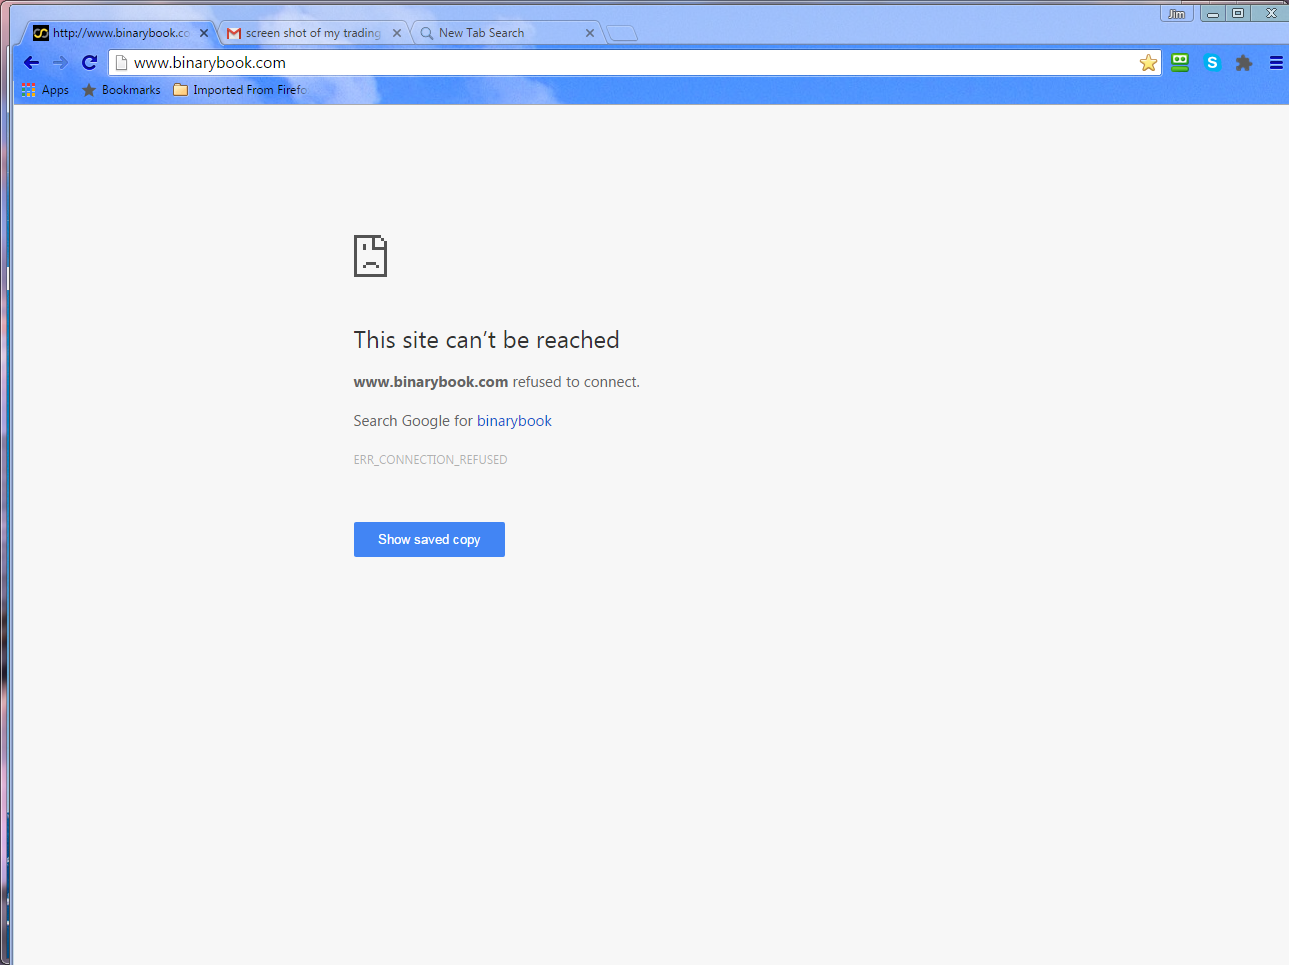Viewport: 1289px width, 965px height.
Task: Click the Jim profile button
Action: (x=1177, y=14)
